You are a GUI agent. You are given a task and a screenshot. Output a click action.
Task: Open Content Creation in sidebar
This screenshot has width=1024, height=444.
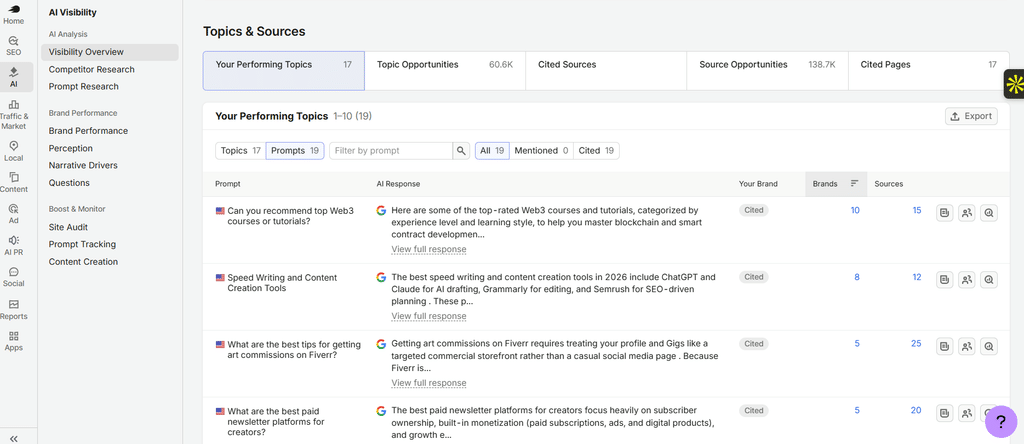point(83,262)
